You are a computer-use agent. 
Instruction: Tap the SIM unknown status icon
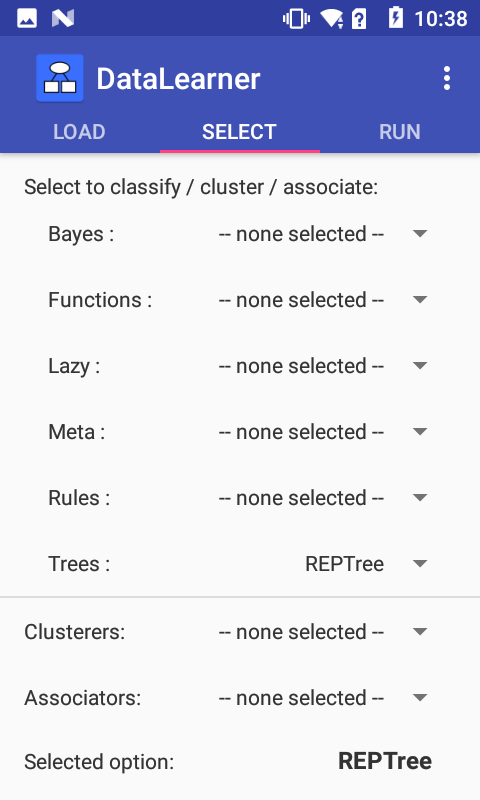coord(359,19)
